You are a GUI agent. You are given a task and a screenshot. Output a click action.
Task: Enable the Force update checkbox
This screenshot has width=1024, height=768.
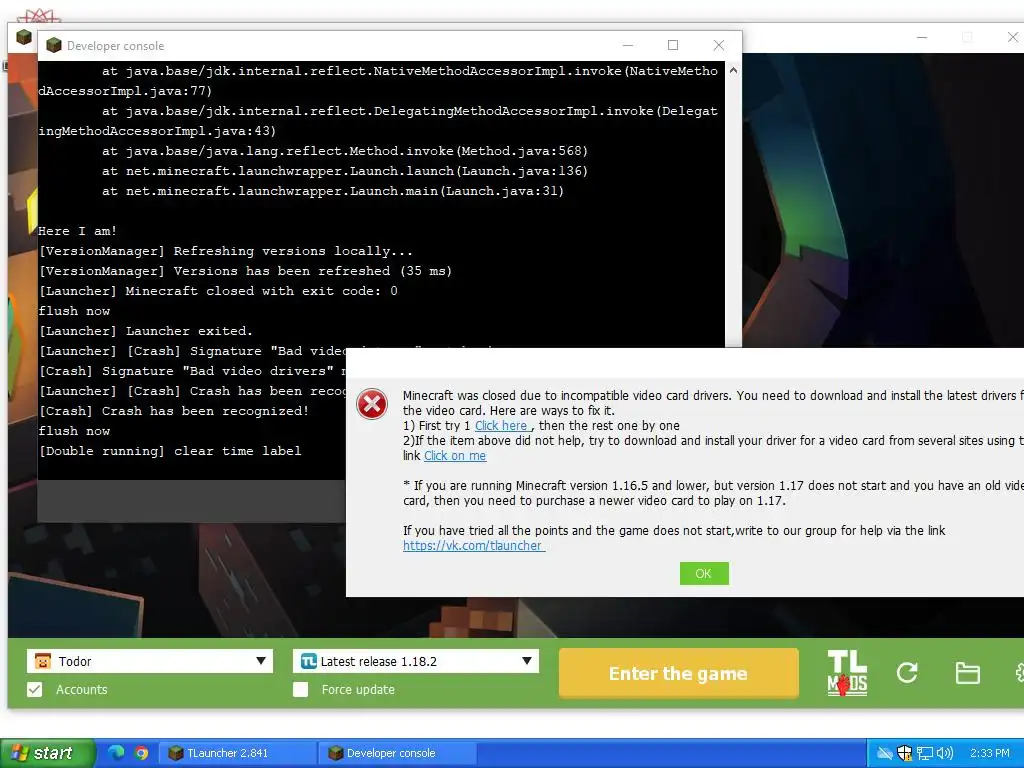click(300, 690)
